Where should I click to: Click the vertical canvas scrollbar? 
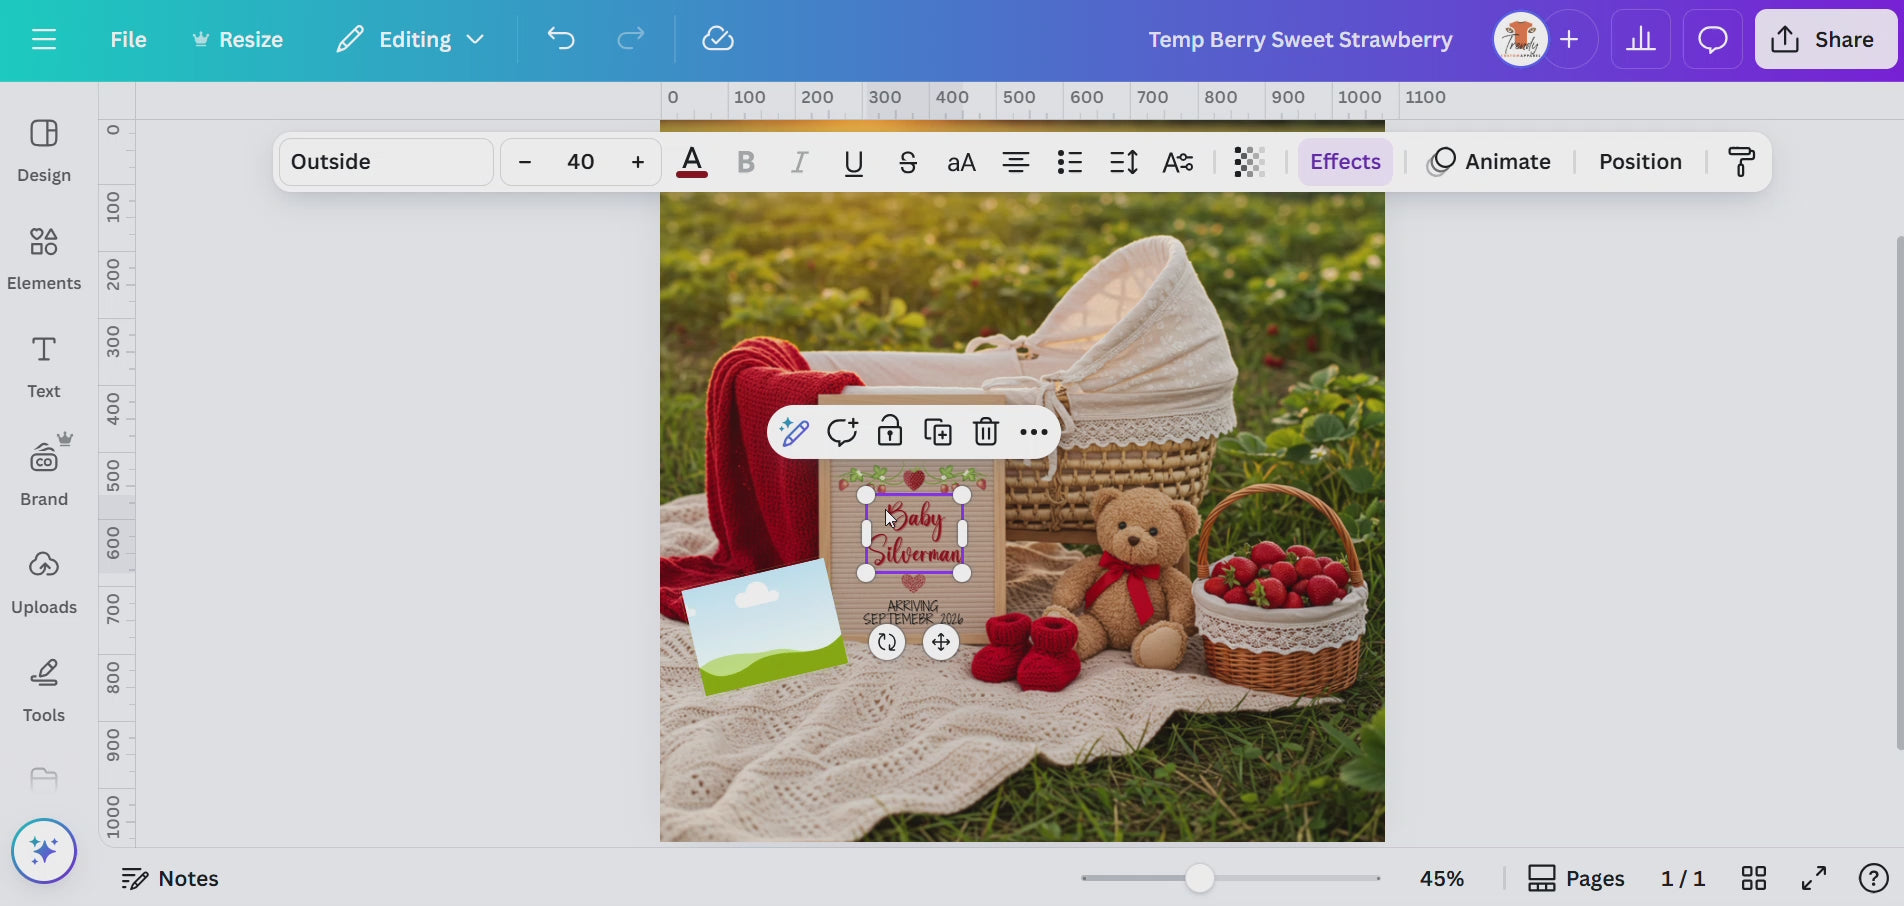coord(1899,492)
